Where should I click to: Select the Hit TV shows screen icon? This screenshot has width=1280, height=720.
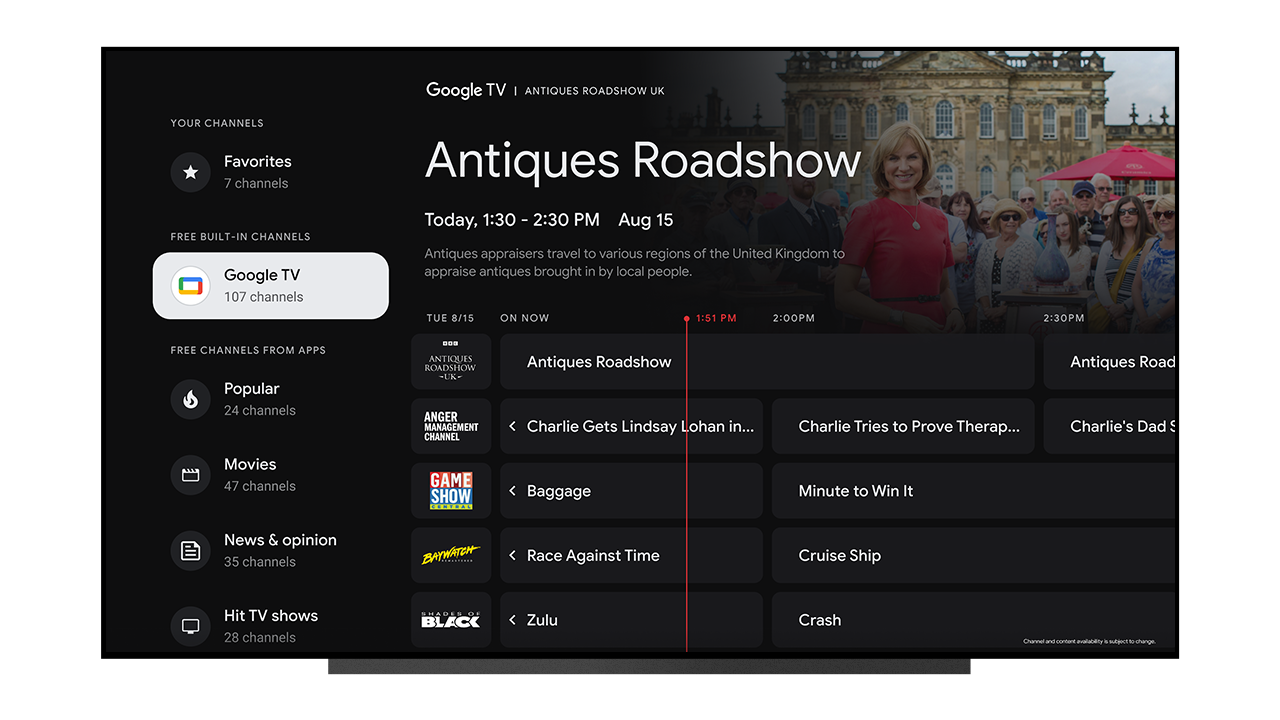click(x=190, y=626)
